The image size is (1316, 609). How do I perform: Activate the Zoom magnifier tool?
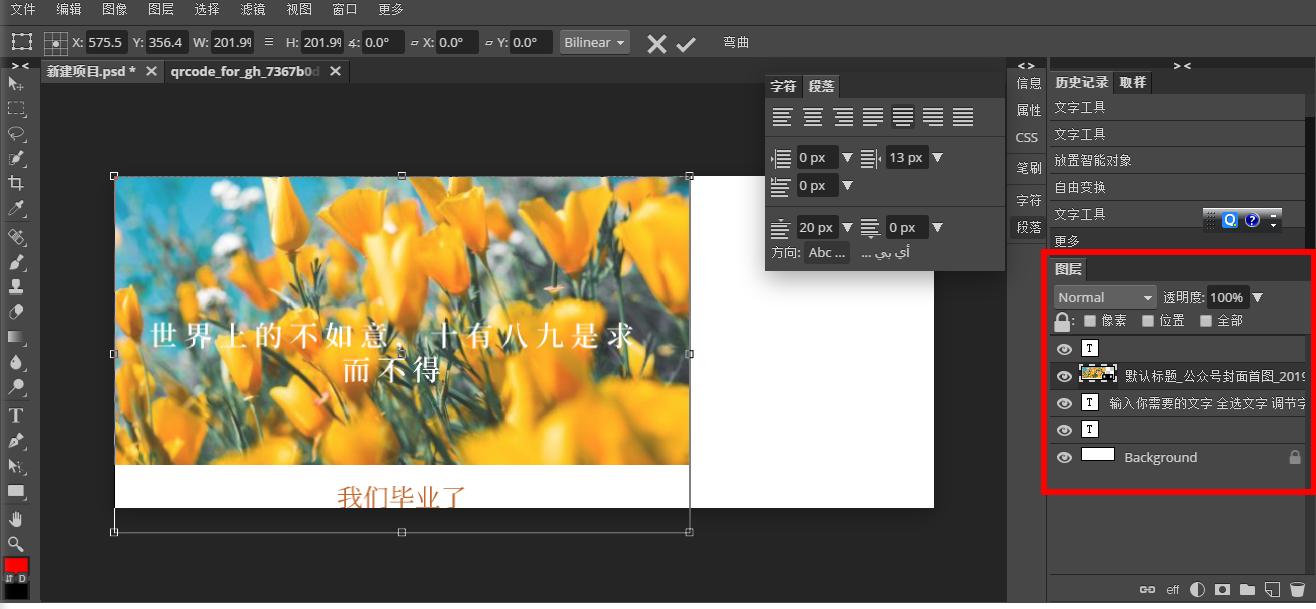pos(16,544)
